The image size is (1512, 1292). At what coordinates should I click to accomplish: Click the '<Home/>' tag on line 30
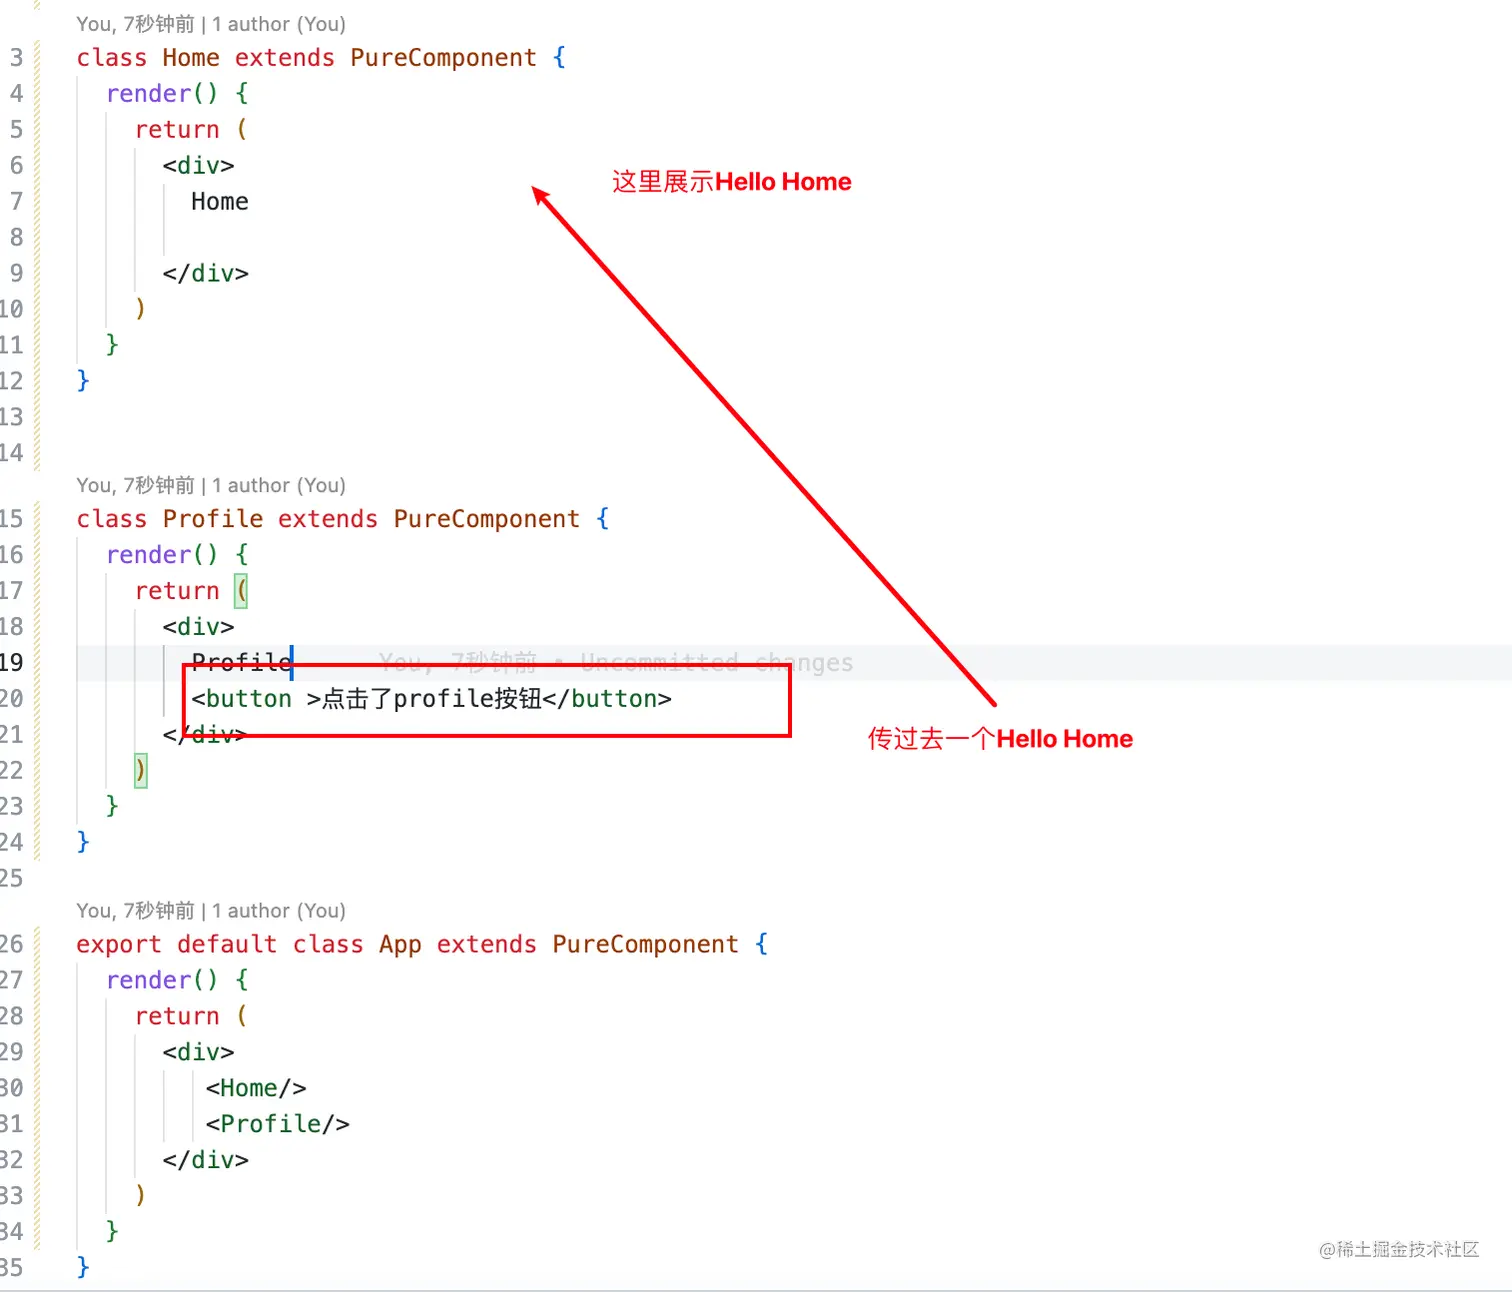256,1088
